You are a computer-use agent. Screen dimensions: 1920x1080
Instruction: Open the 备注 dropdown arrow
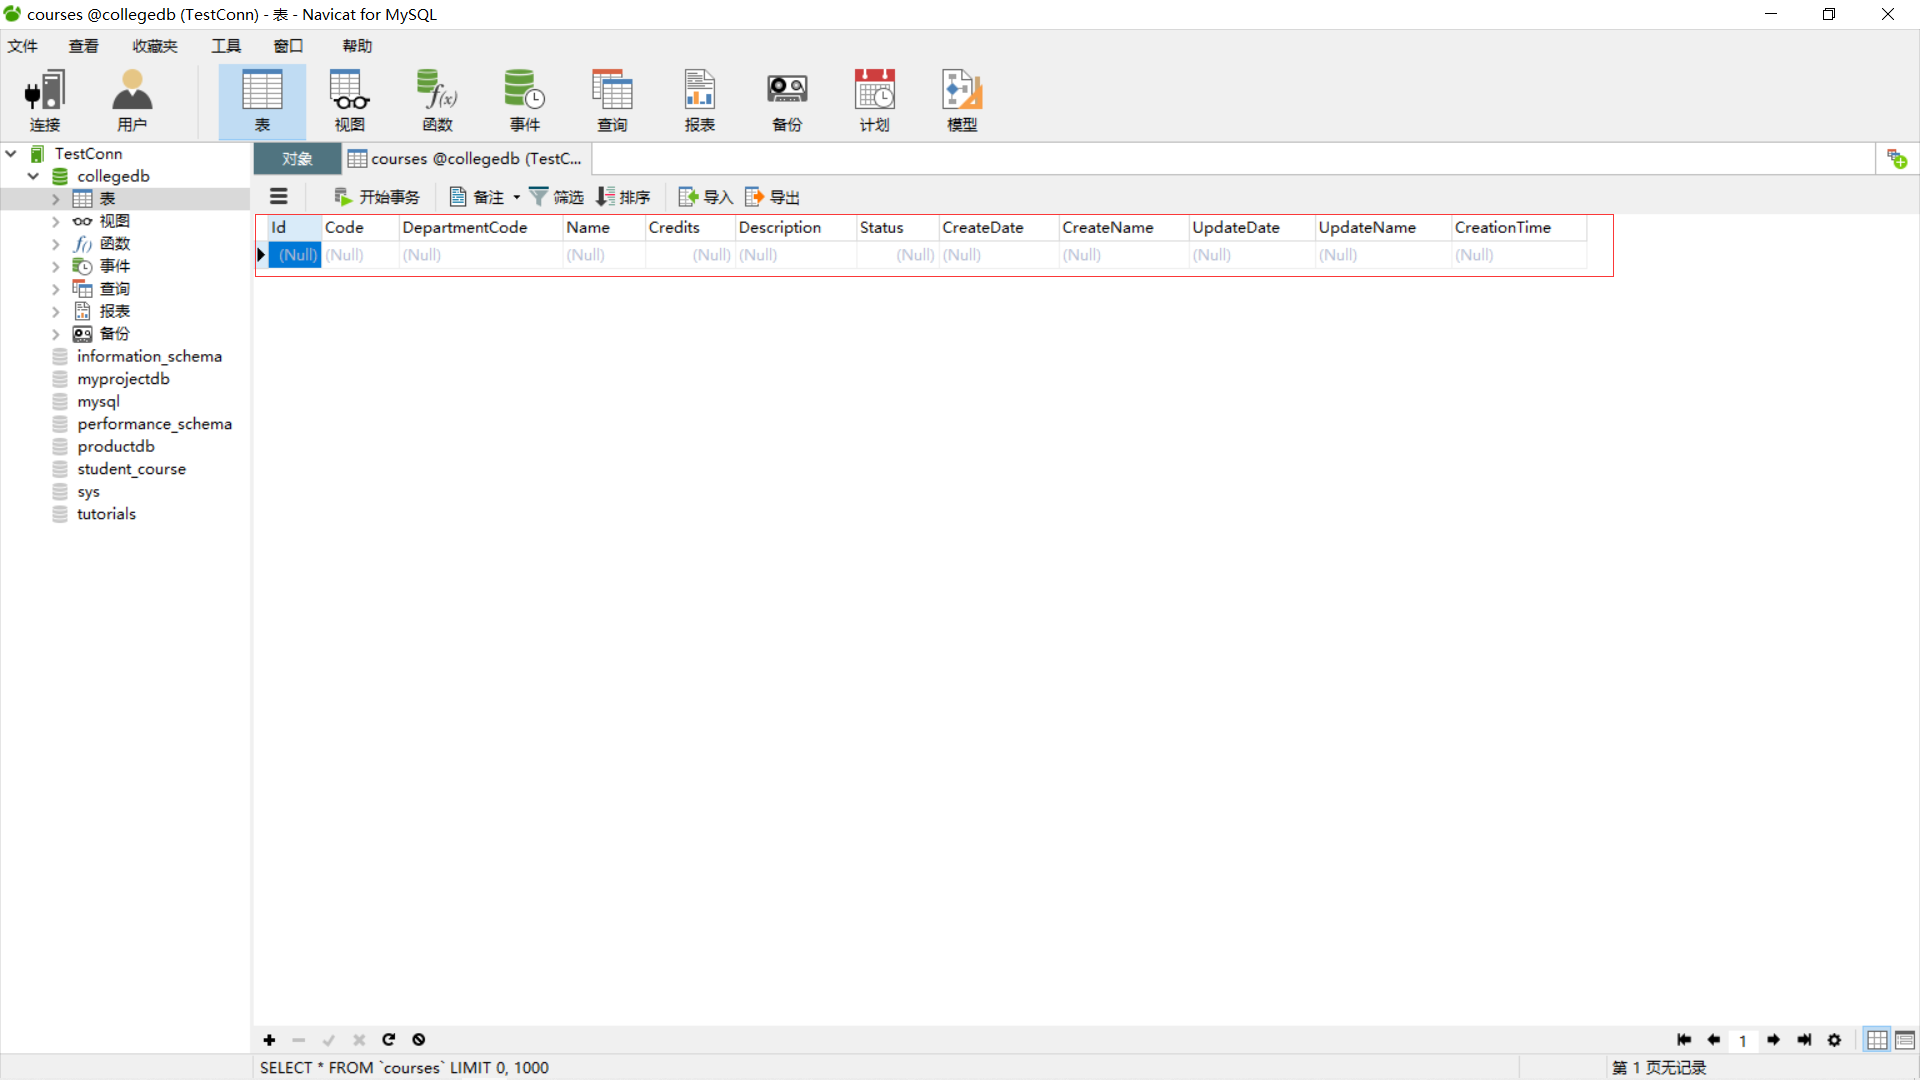[x=517, y=197]
